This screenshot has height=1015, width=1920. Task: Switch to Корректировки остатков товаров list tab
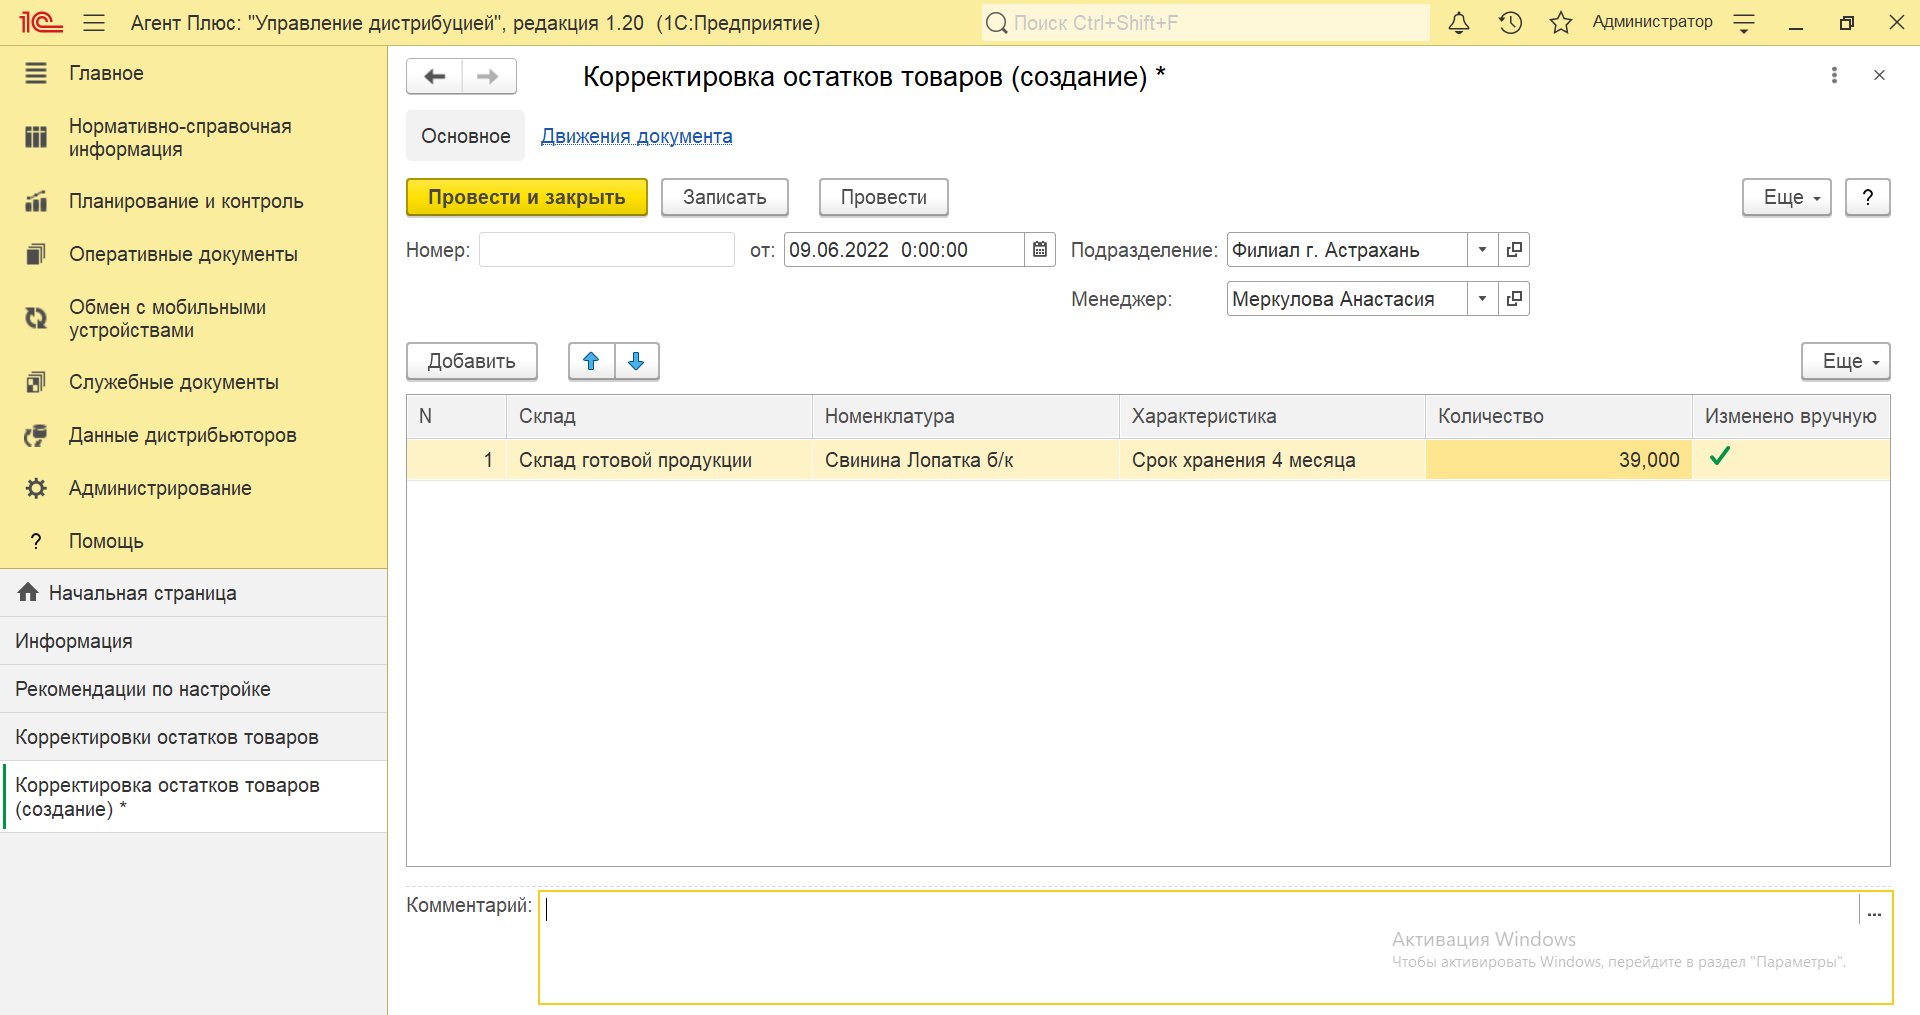(193, 737)
